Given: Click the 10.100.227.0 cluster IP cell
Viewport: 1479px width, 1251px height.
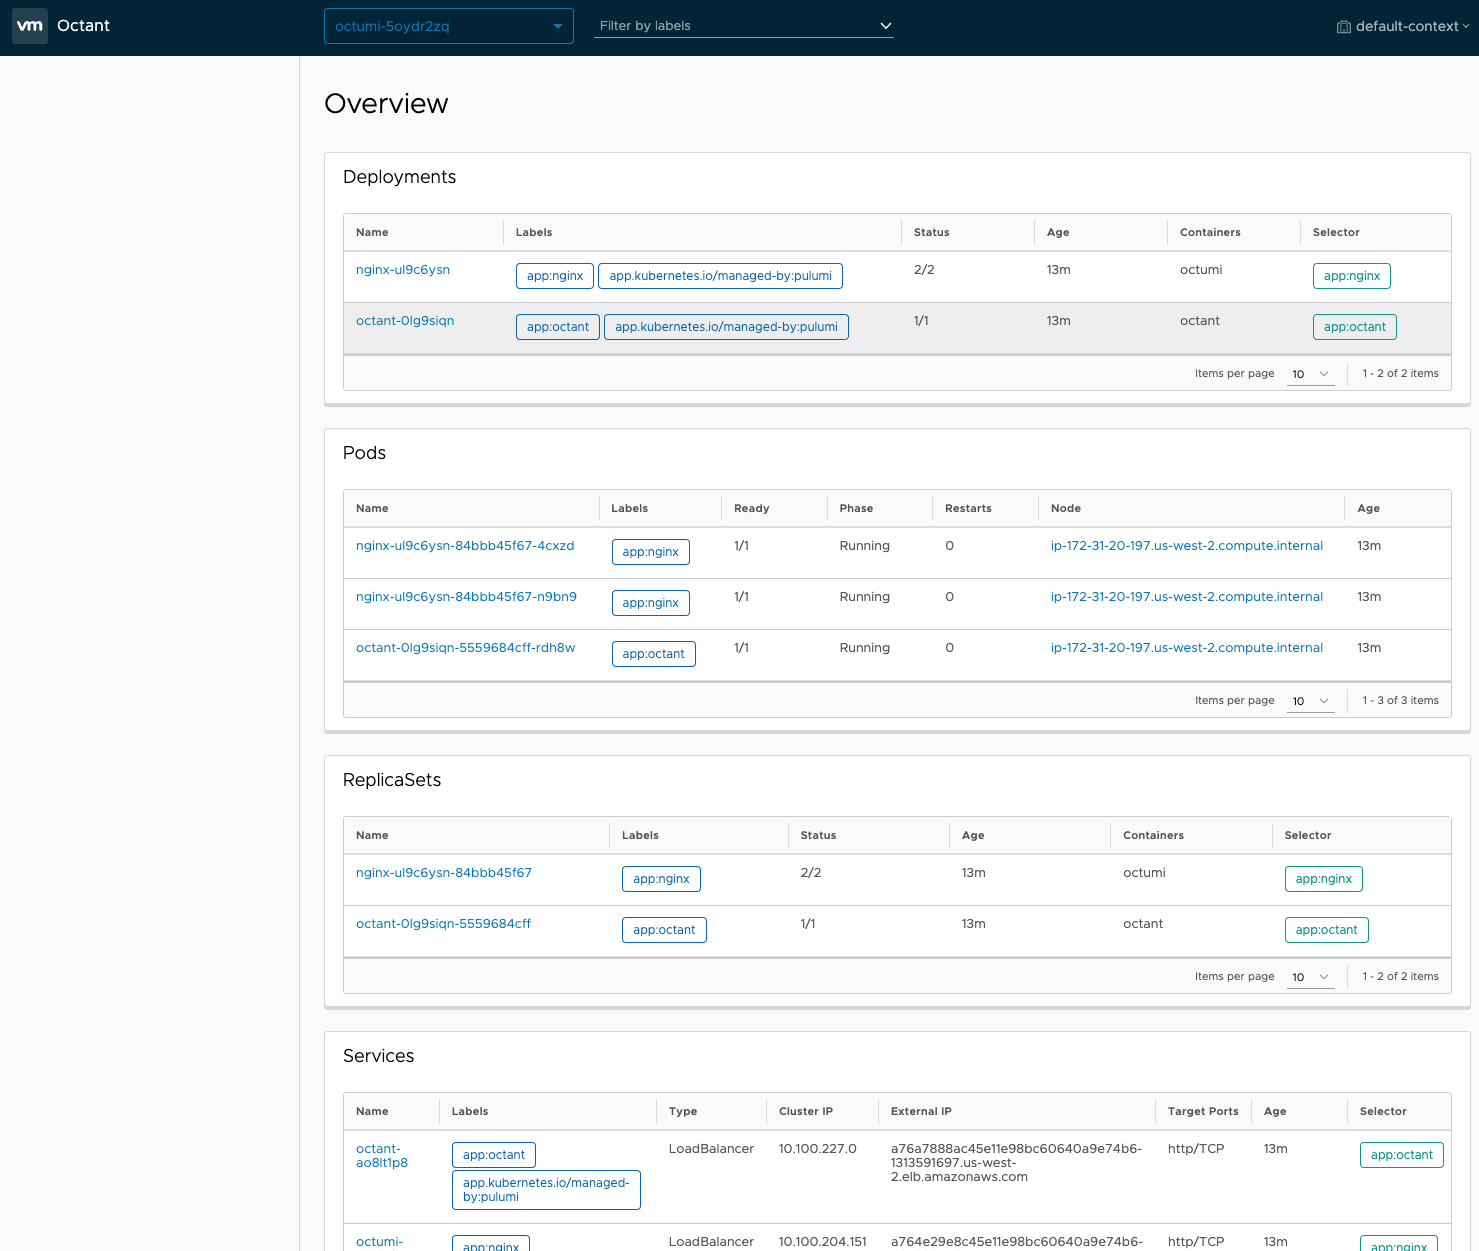Looking at the screenshot, I should point(818,1149).
